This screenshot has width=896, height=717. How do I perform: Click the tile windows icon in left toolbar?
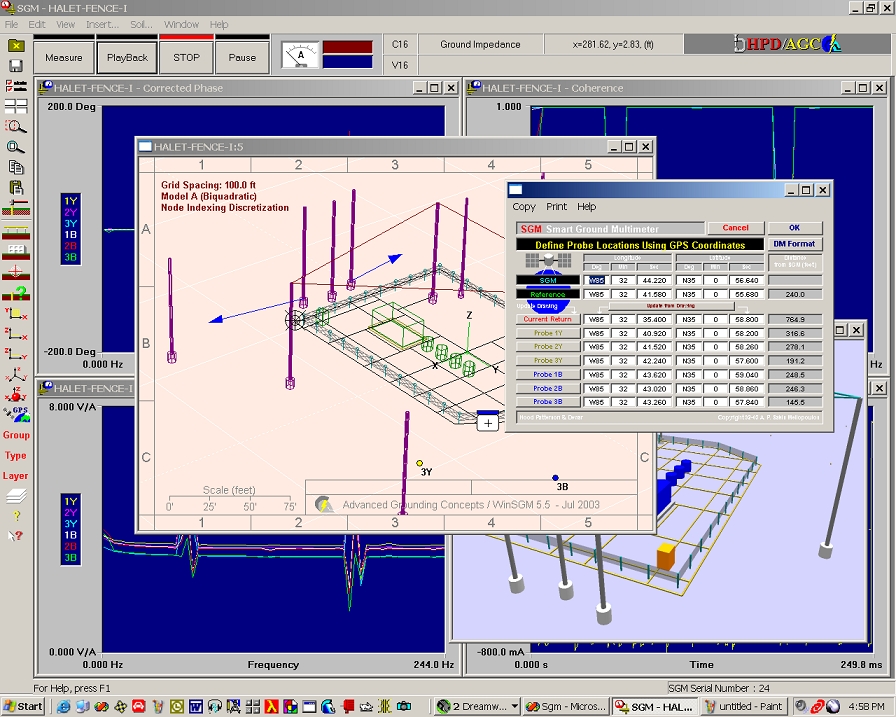(x=16, y=106)
